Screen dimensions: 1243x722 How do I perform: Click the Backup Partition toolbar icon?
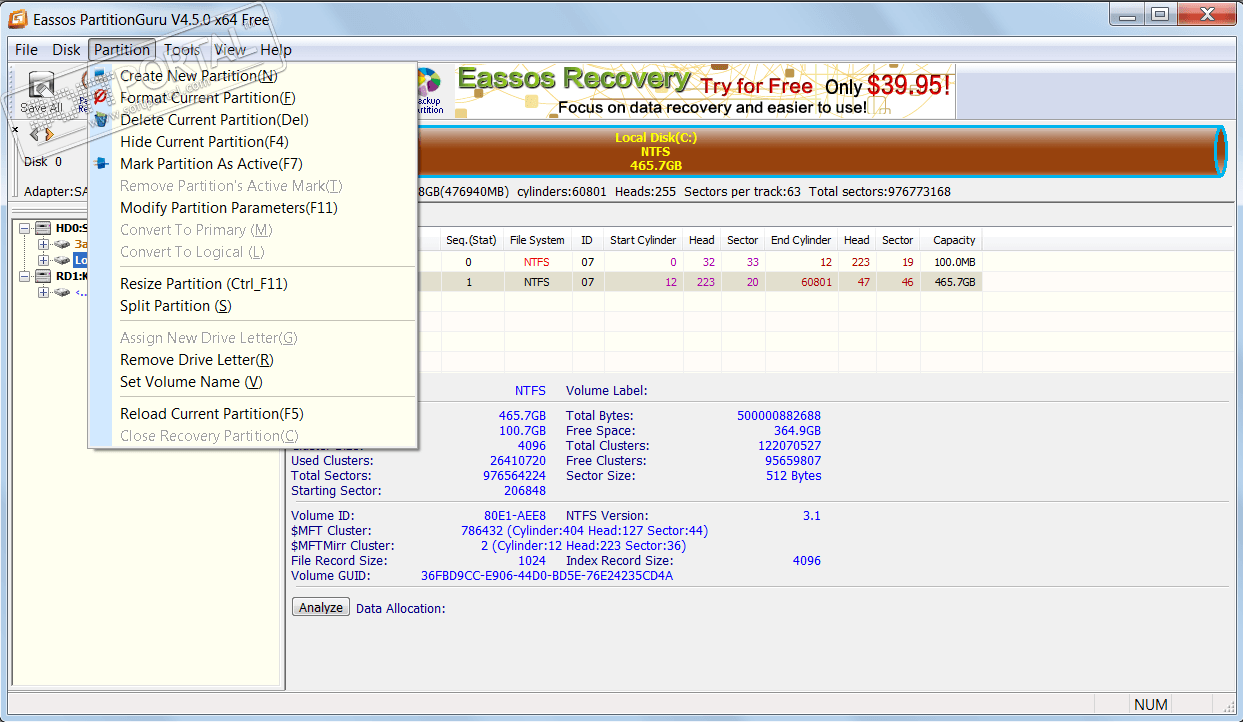tap(429, 90)
